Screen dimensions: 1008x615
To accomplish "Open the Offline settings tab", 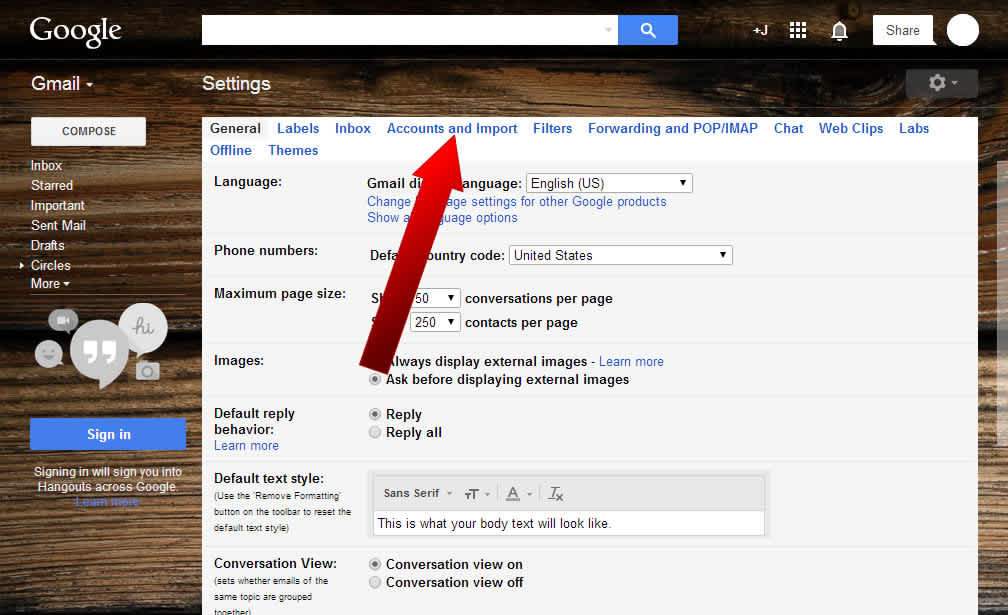I will [x=231, y=150].
